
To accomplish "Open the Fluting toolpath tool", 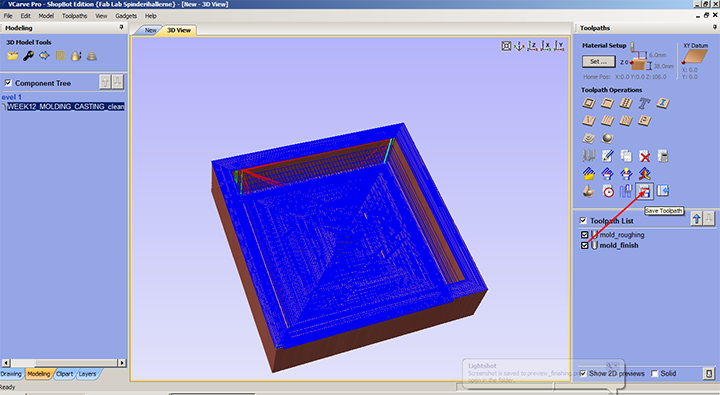I will coord(608,121).
